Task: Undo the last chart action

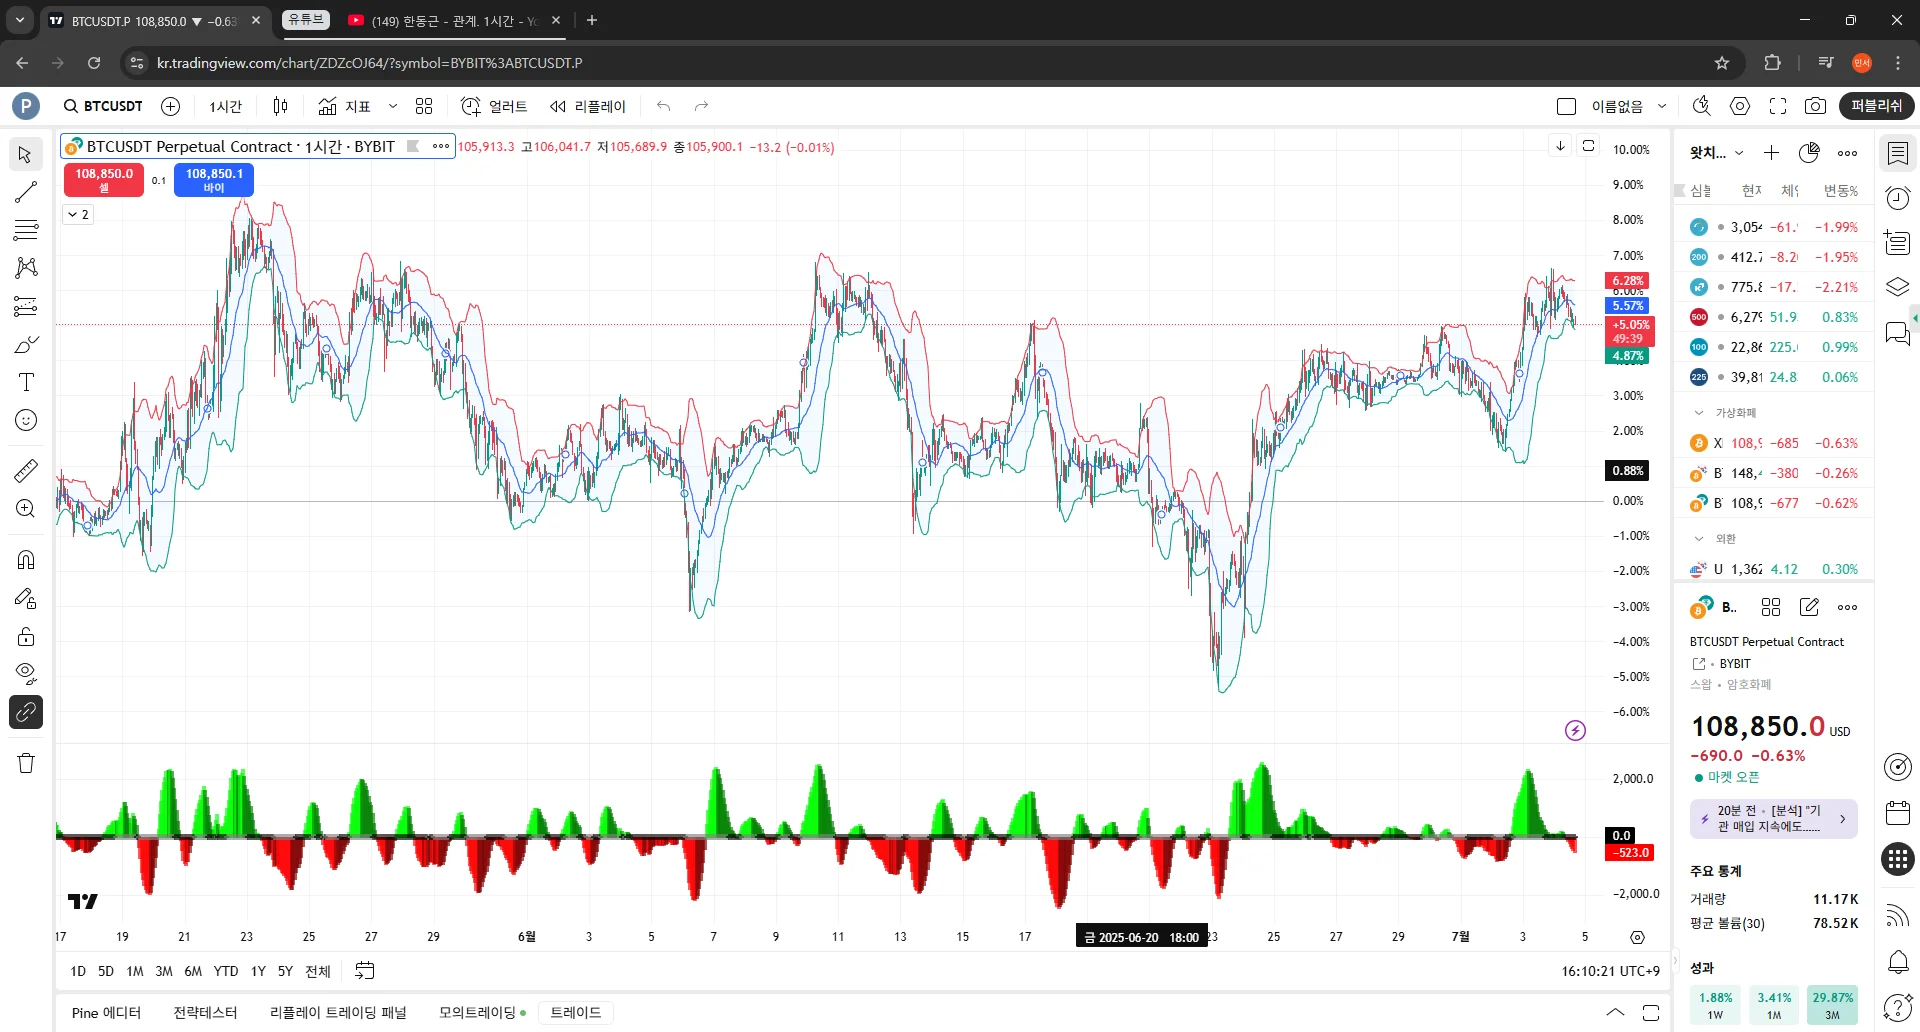Action: (664, 106)
